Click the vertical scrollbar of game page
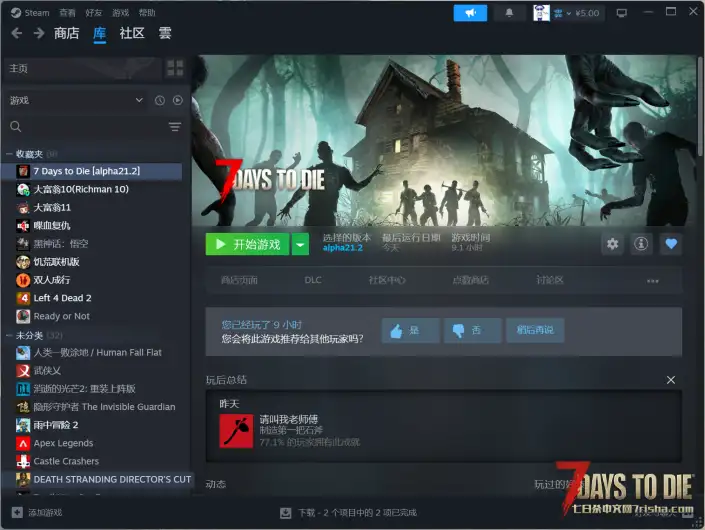The image size is (705, 530). 701,108
